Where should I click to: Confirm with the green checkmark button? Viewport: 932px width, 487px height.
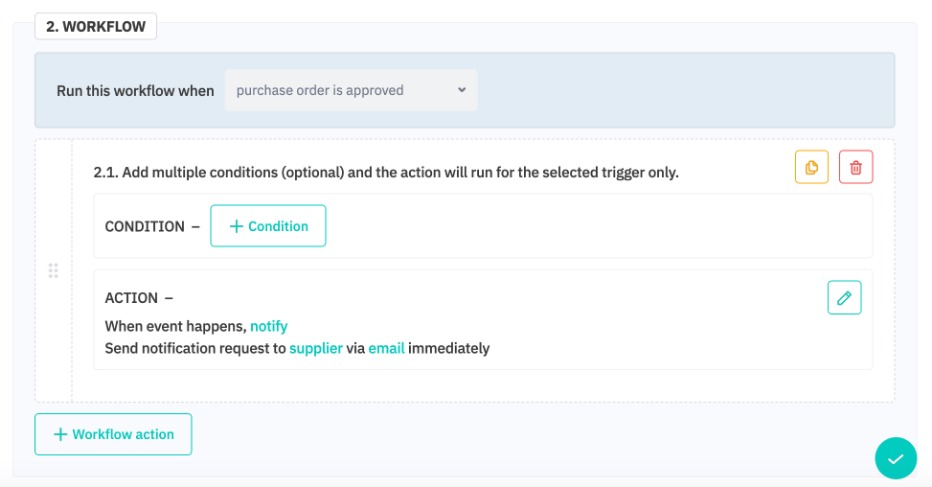click(x=895, y=458)
